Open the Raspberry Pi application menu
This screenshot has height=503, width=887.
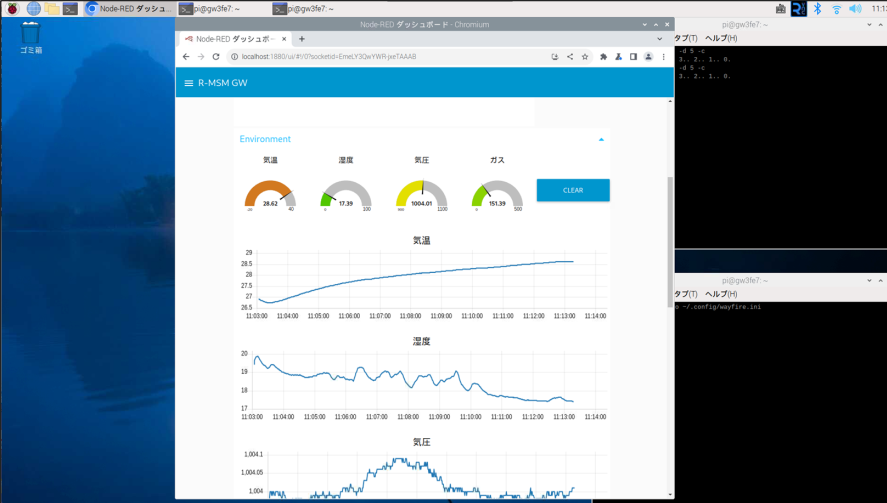12,9
